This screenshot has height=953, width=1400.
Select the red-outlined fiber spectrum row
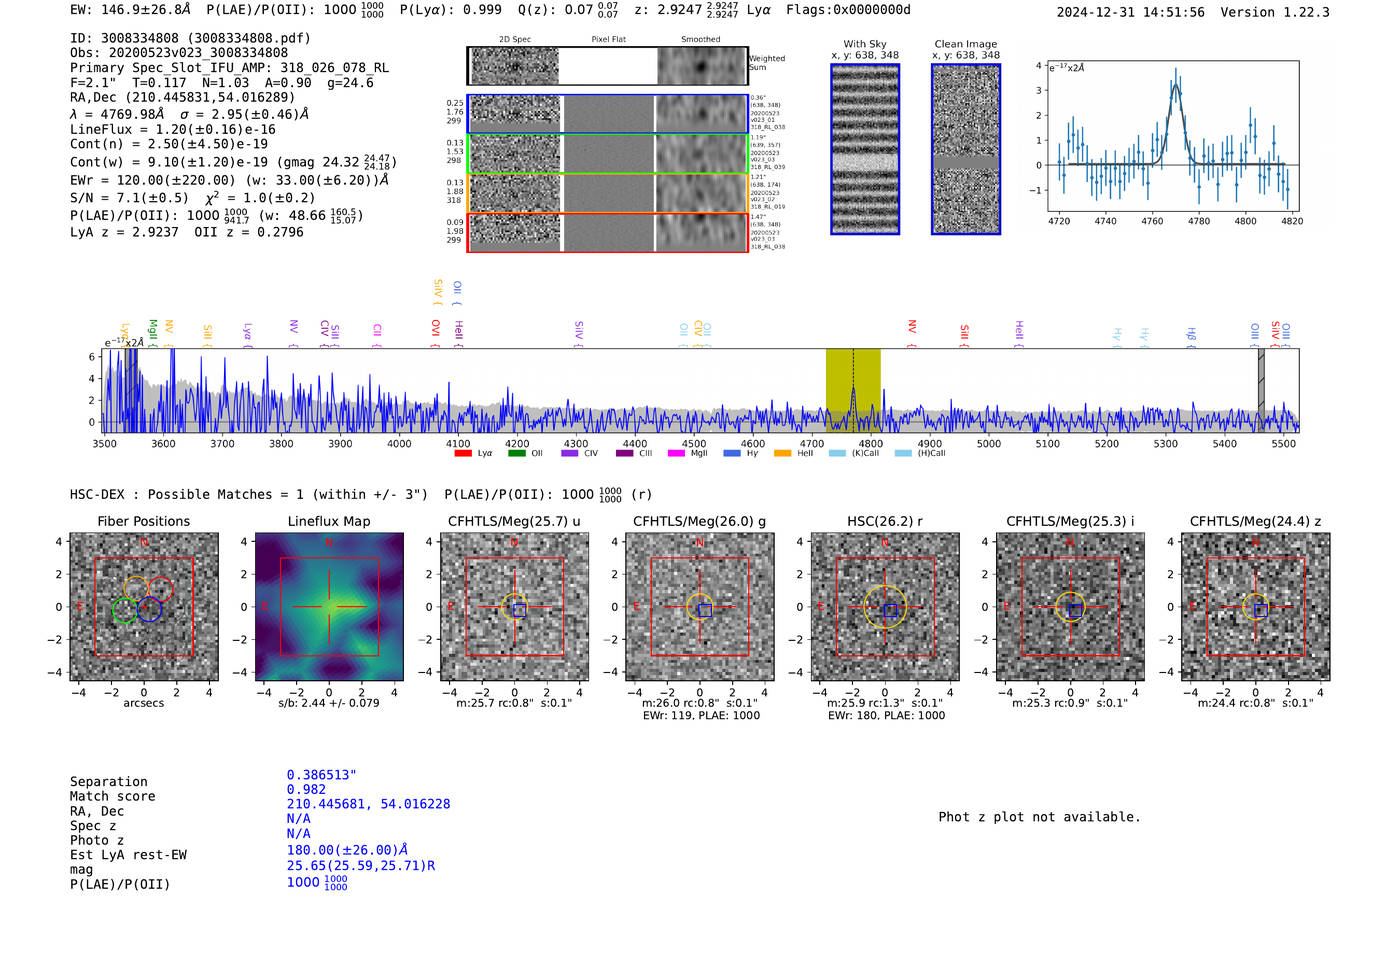point(607,232)
